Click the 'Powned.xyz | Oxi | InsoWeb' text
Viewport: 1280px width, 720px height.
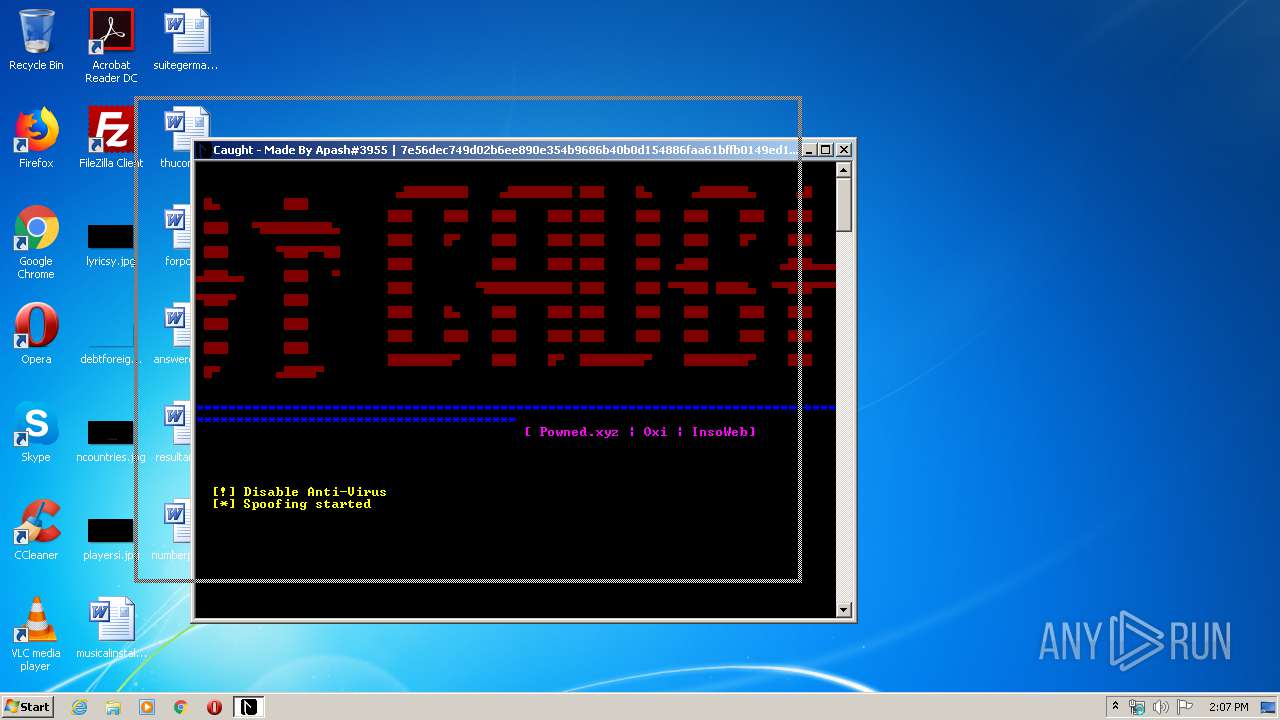(640, 432)
